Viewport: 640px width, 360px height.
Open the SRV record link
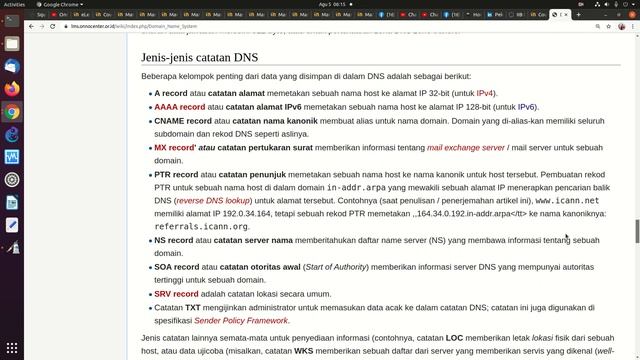click(x=176, y=294)
